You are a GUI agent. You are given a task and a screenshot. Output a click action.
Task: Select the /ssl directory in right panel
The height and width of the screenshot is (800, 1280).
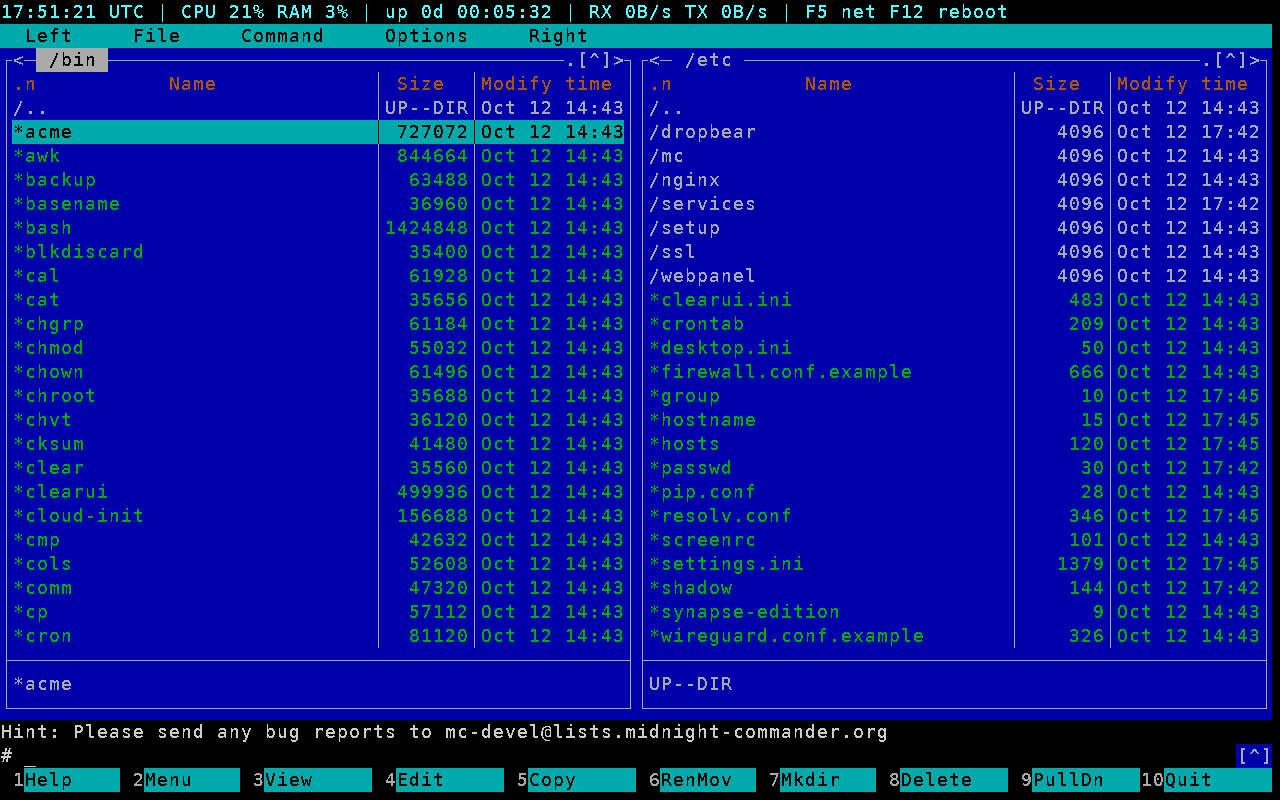[x=954, y=252]
